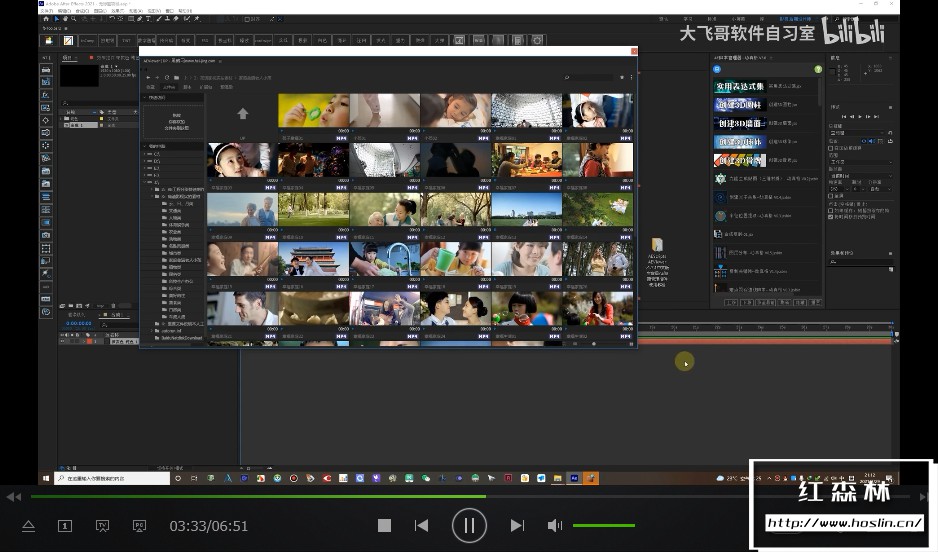Viewport: 938px width, 552px height.
Task: Click the blue round icon at script panel top-left
Action: pyautogui.click(x=716, y=69)
